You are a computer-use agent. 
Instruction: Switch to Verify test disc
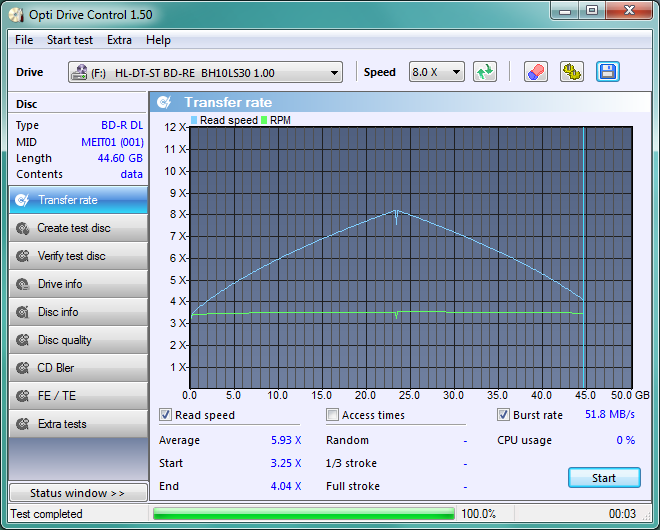[78, 256]
